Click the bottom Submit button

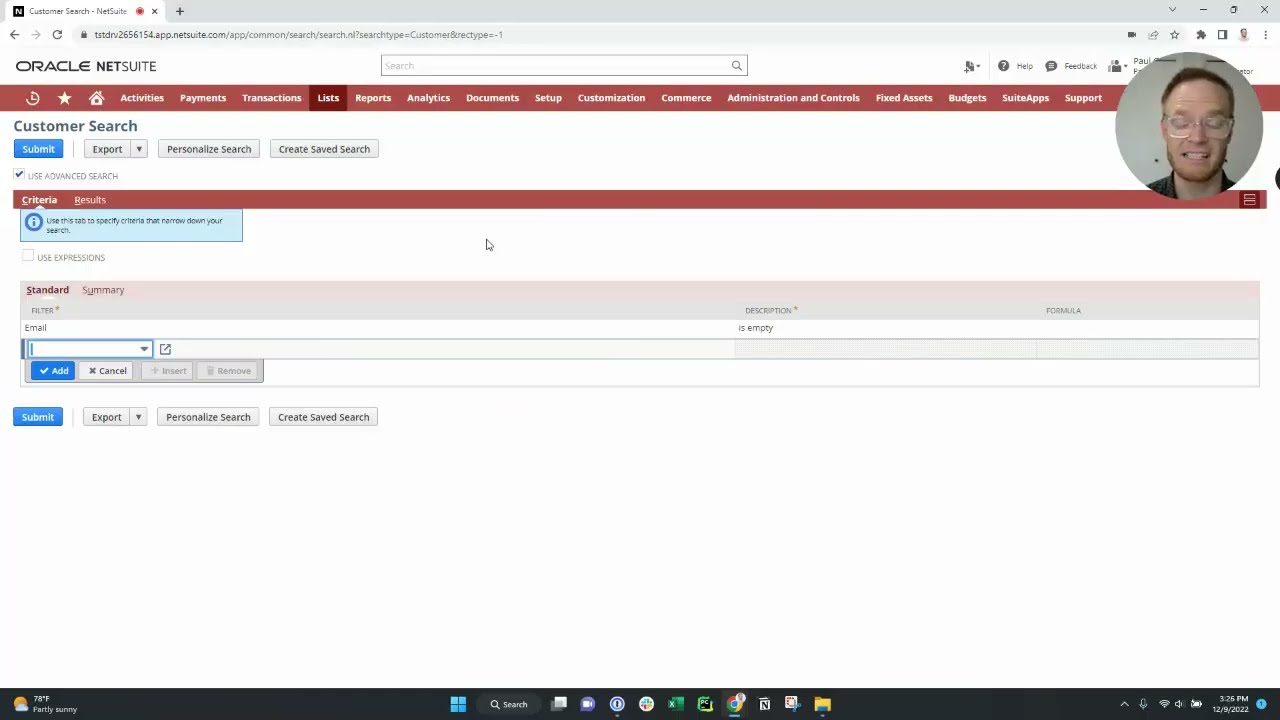38,417
